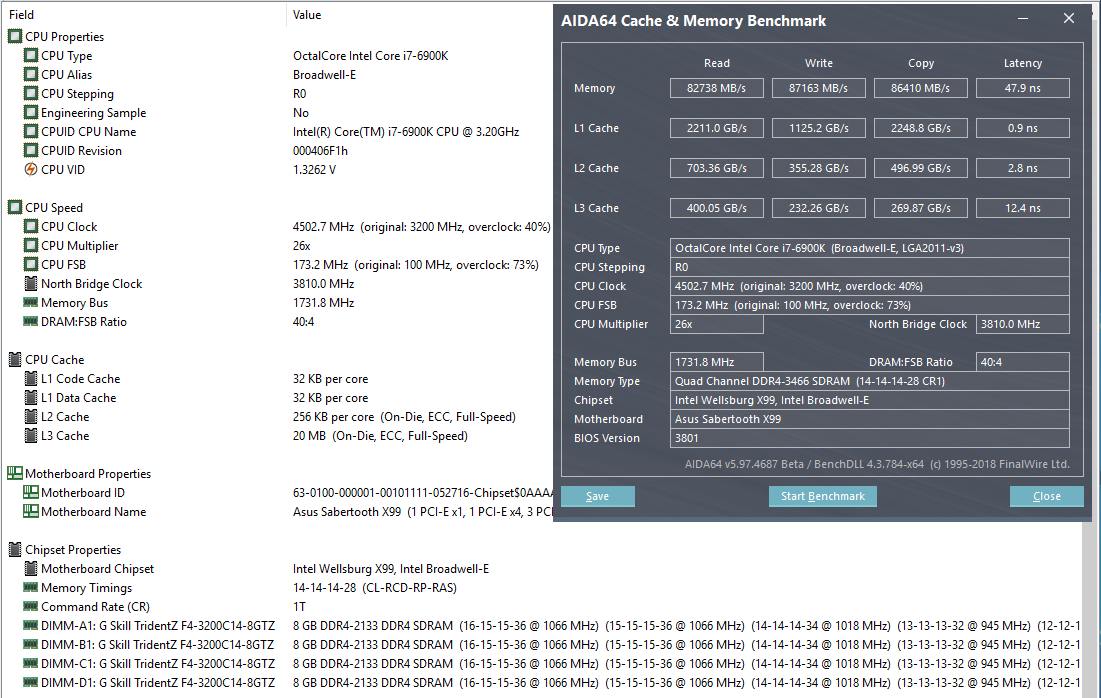This screenshot has width=1101, height=698.
Task: Click the Memory Write 87163 MB/s field
Action: (x=819, y=88)
